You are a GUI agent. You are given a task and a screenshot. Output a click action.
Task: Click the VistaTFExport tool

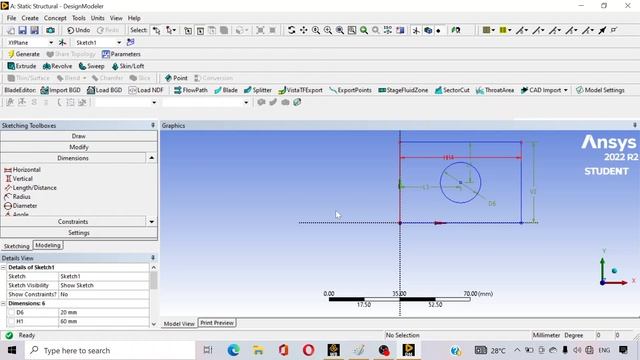[300, 90]
